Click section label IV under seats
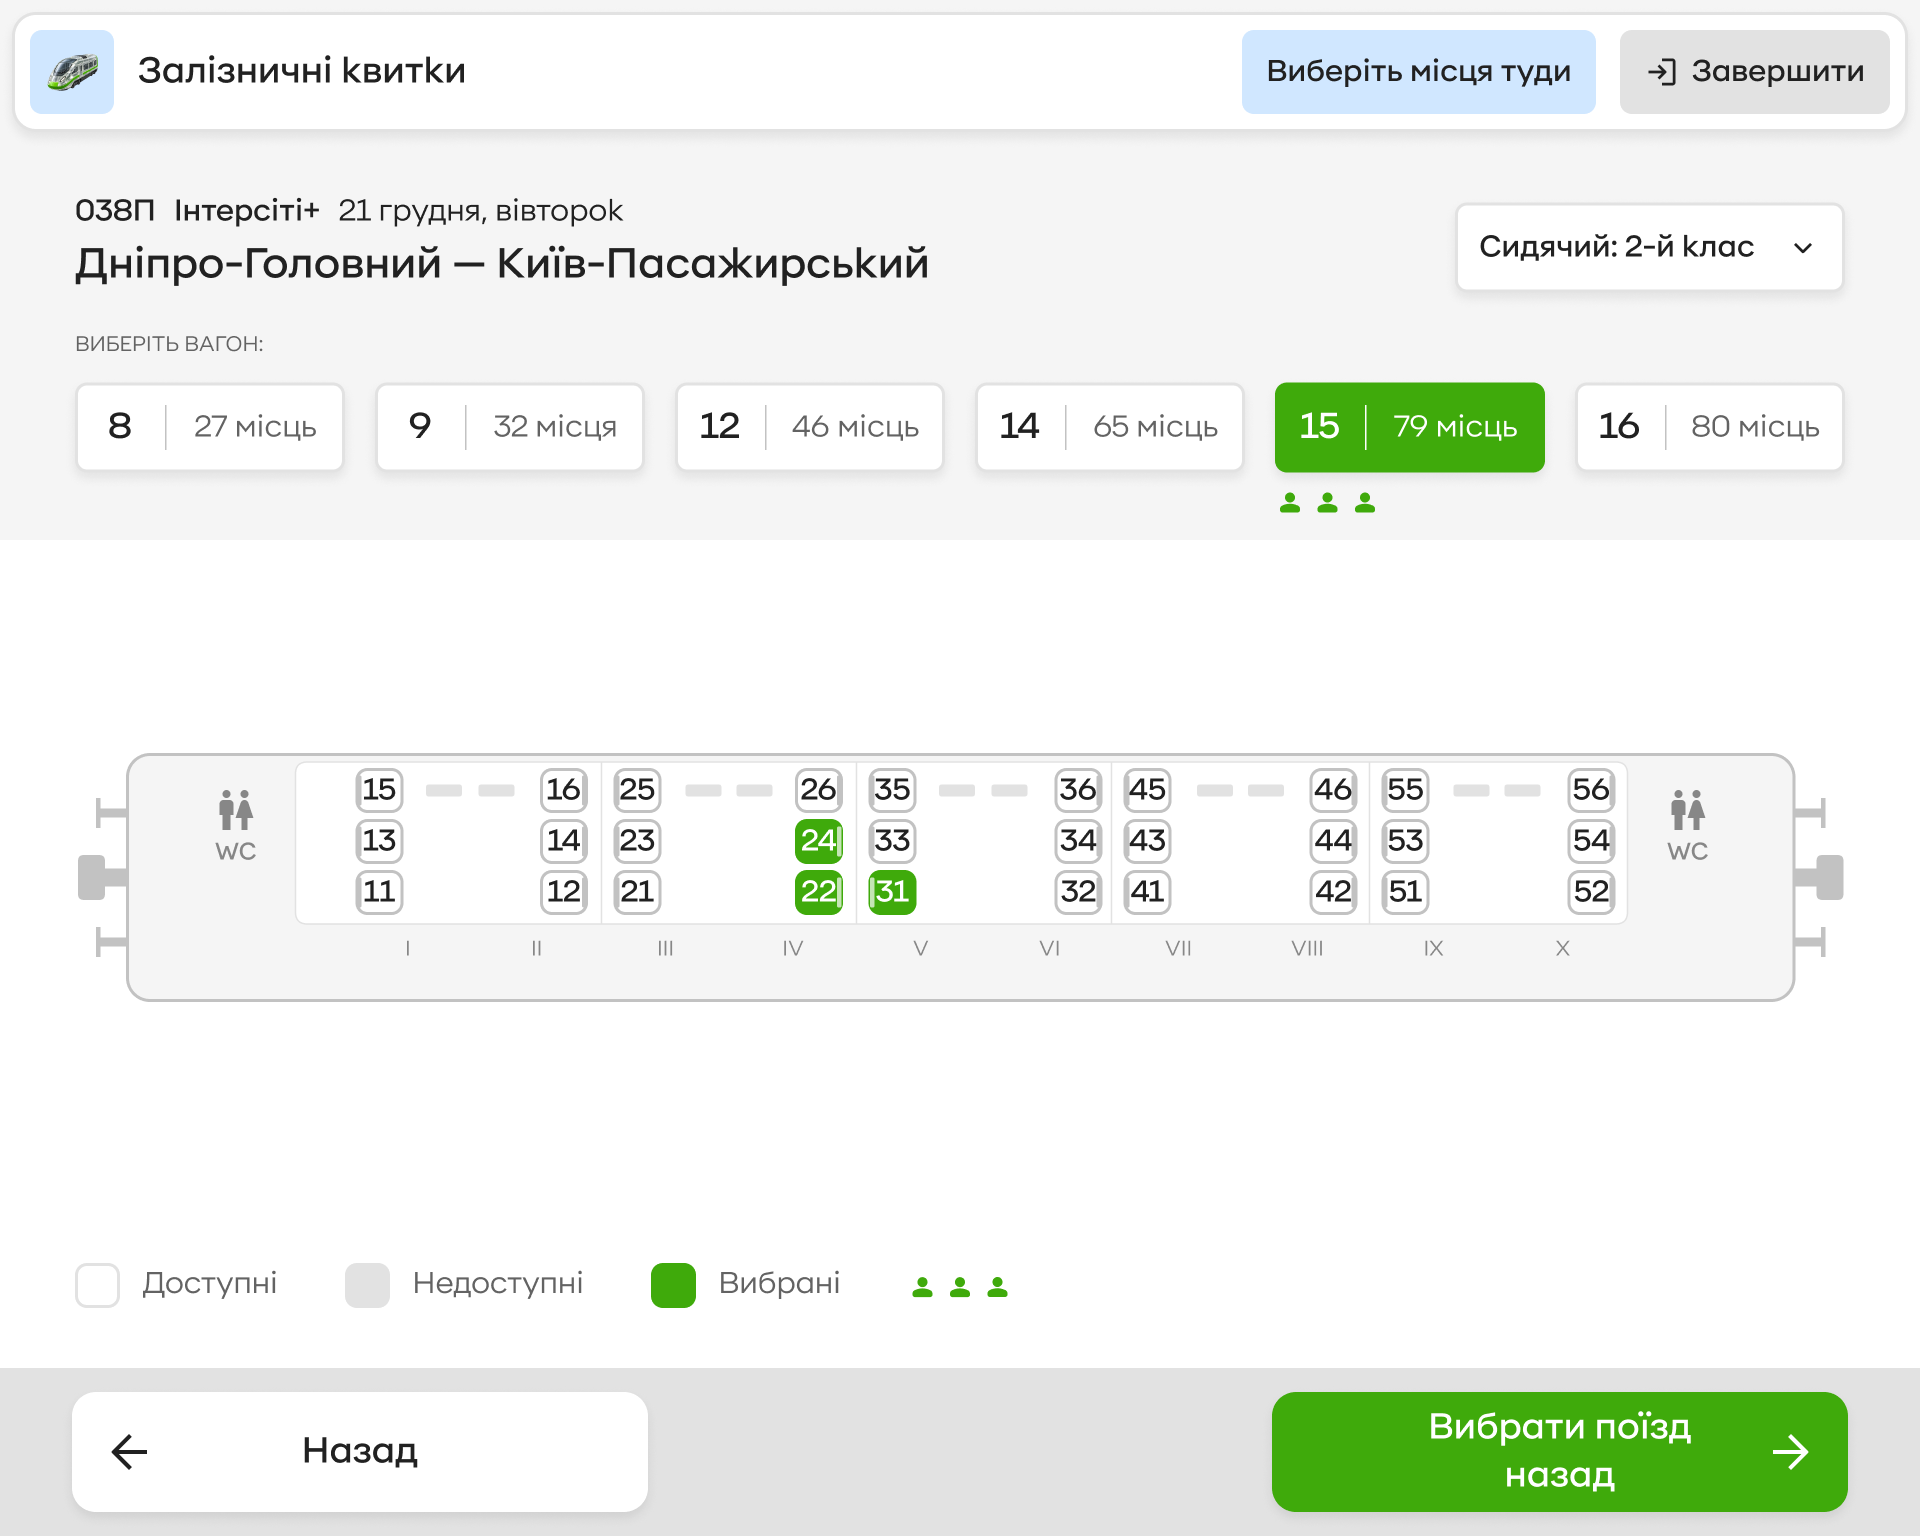 coord(793,948)
